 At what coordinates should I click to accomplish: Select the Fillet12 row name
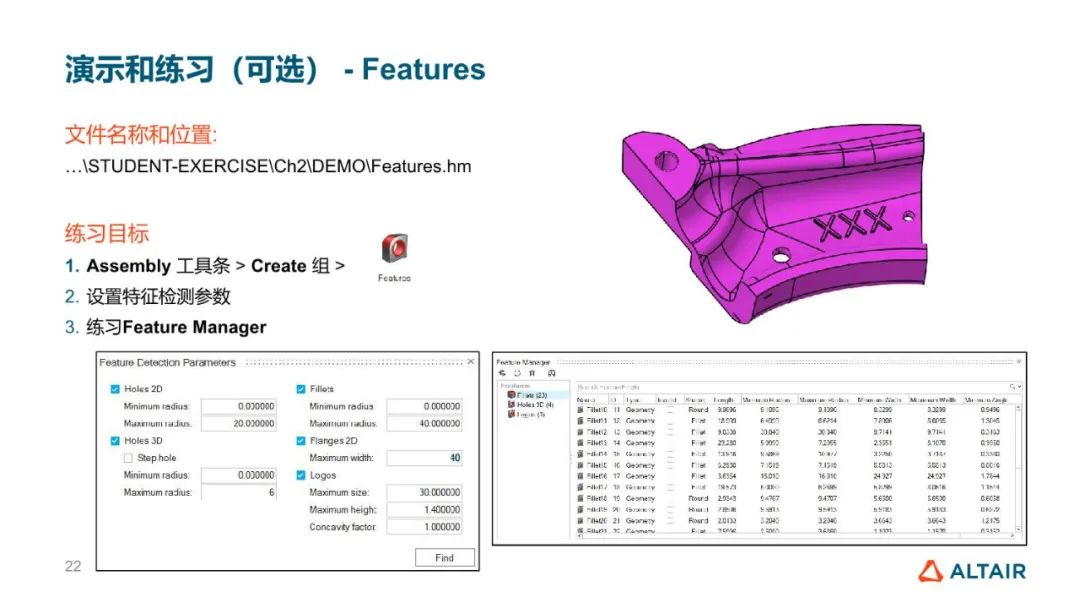pyautogui.click(x=596, y=432)
